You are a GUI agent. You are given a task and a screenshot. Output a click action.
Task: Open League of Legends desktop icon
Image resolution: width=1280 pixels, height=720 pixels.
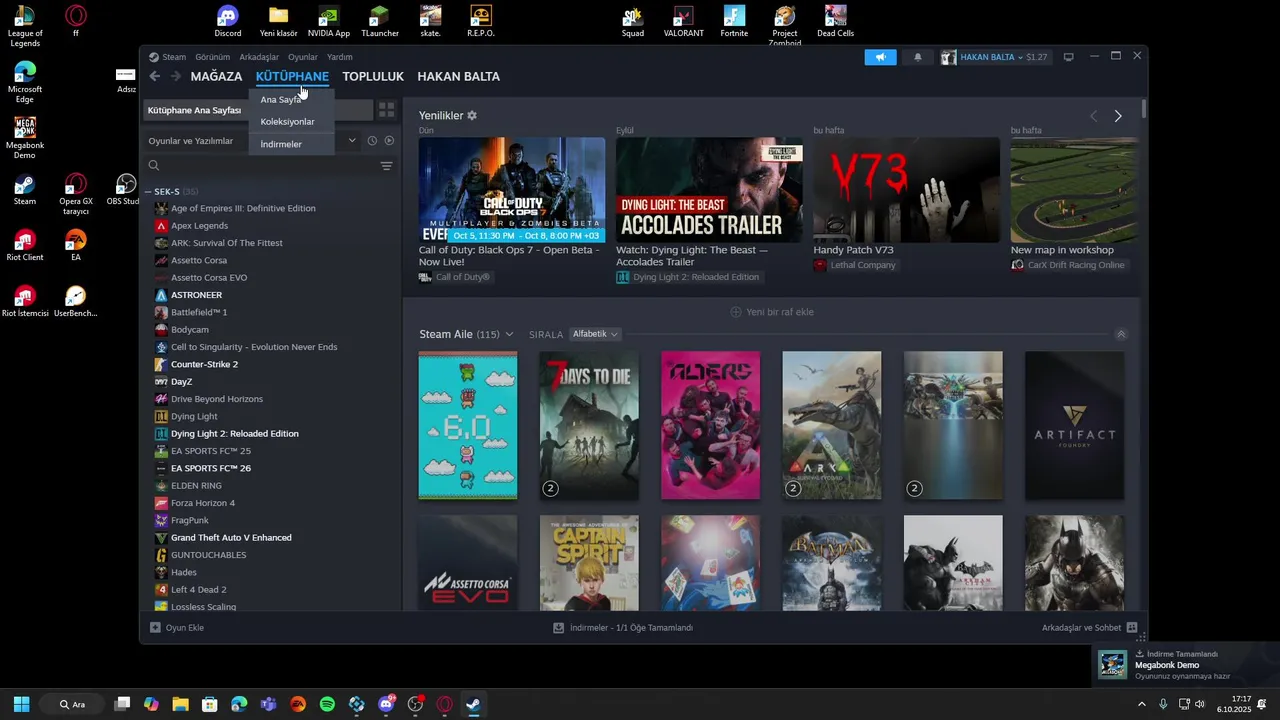coord(25,25)
